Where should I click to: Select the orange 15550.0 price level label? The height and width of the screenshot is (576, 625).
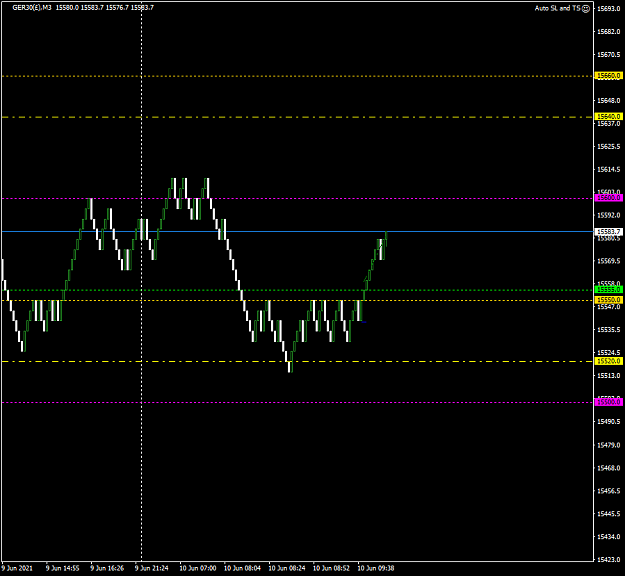click(608, 300)
